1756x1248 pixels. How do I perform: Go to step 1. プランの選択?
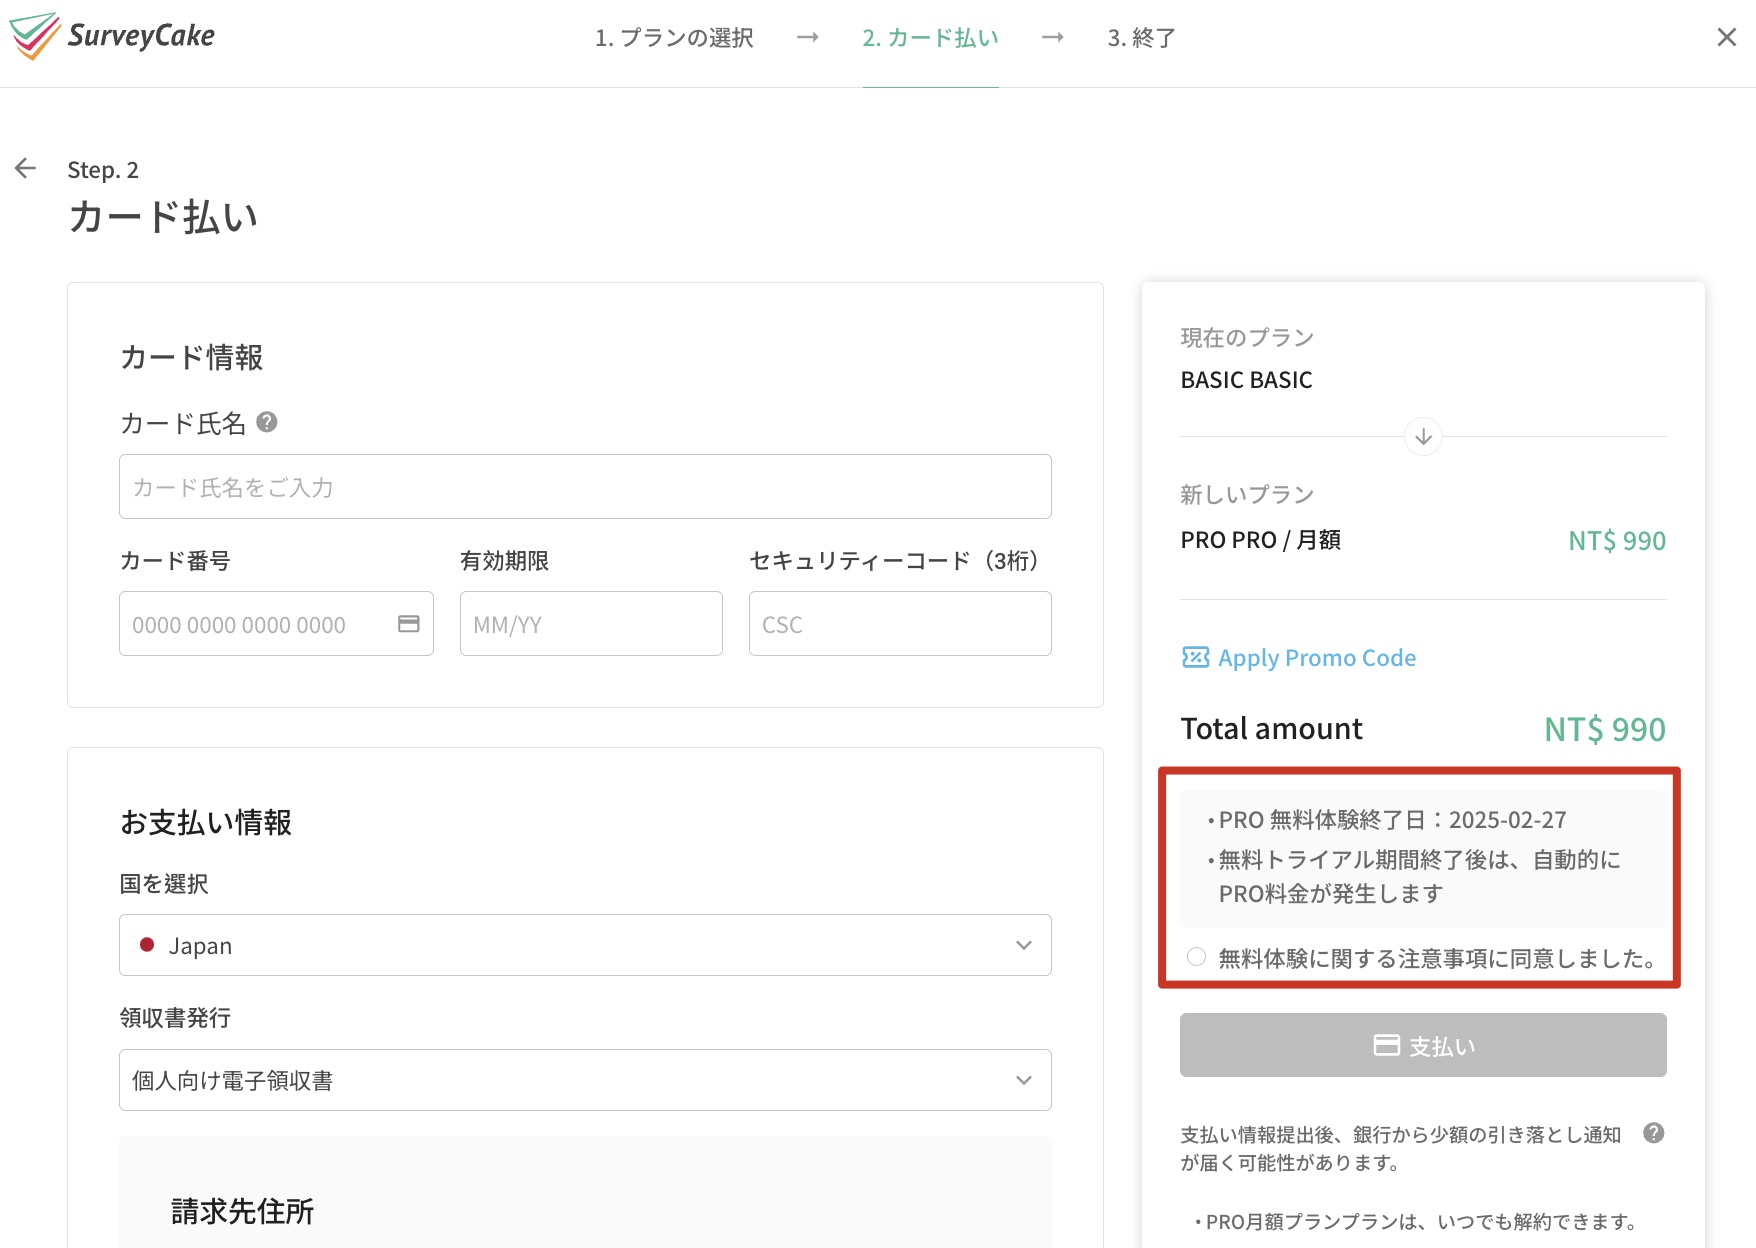[x=674, y=38]
